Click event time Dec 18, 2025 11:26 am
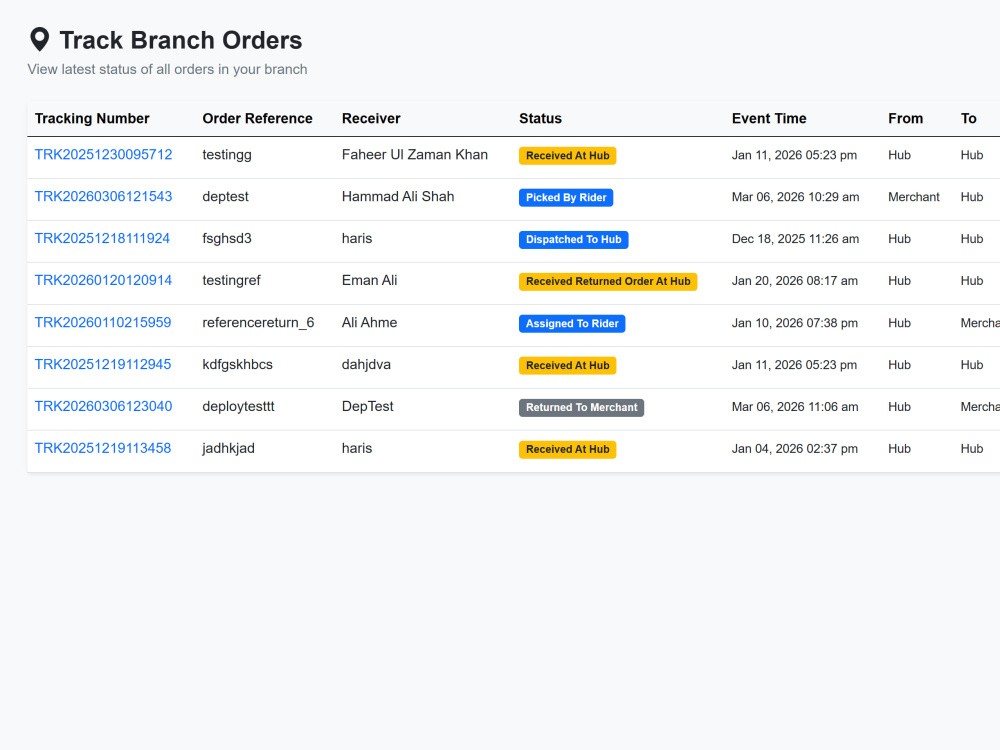 point(795,239)
